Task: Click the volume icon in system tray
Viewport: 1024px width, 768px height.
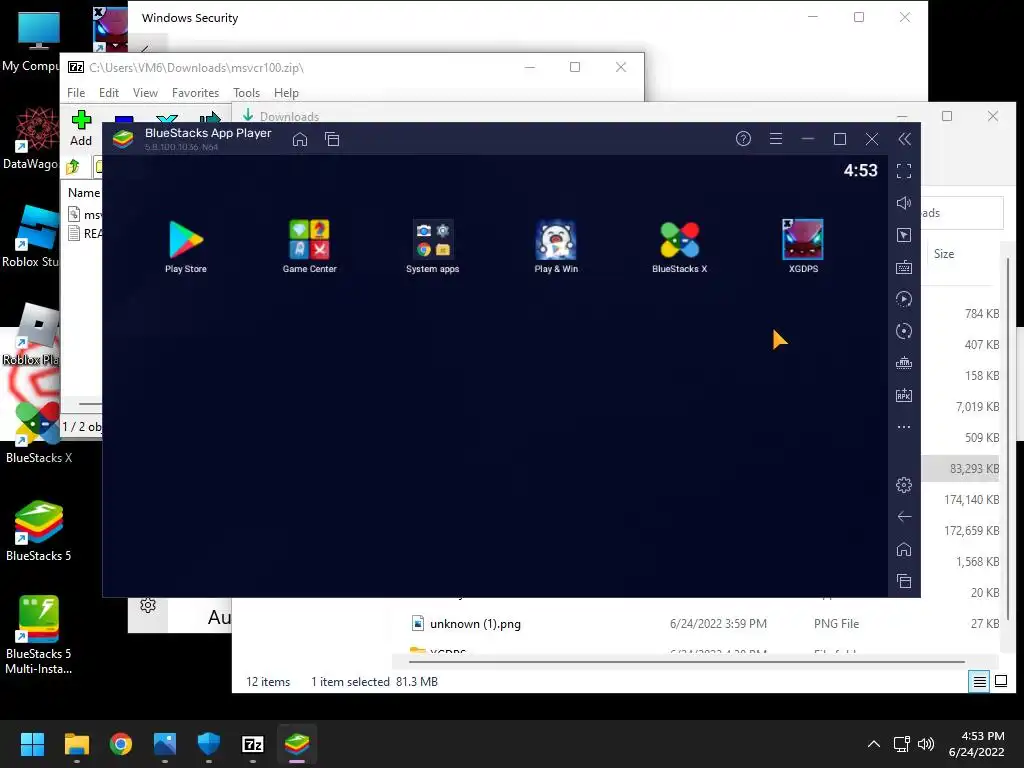Action: [x=925, y=744]
